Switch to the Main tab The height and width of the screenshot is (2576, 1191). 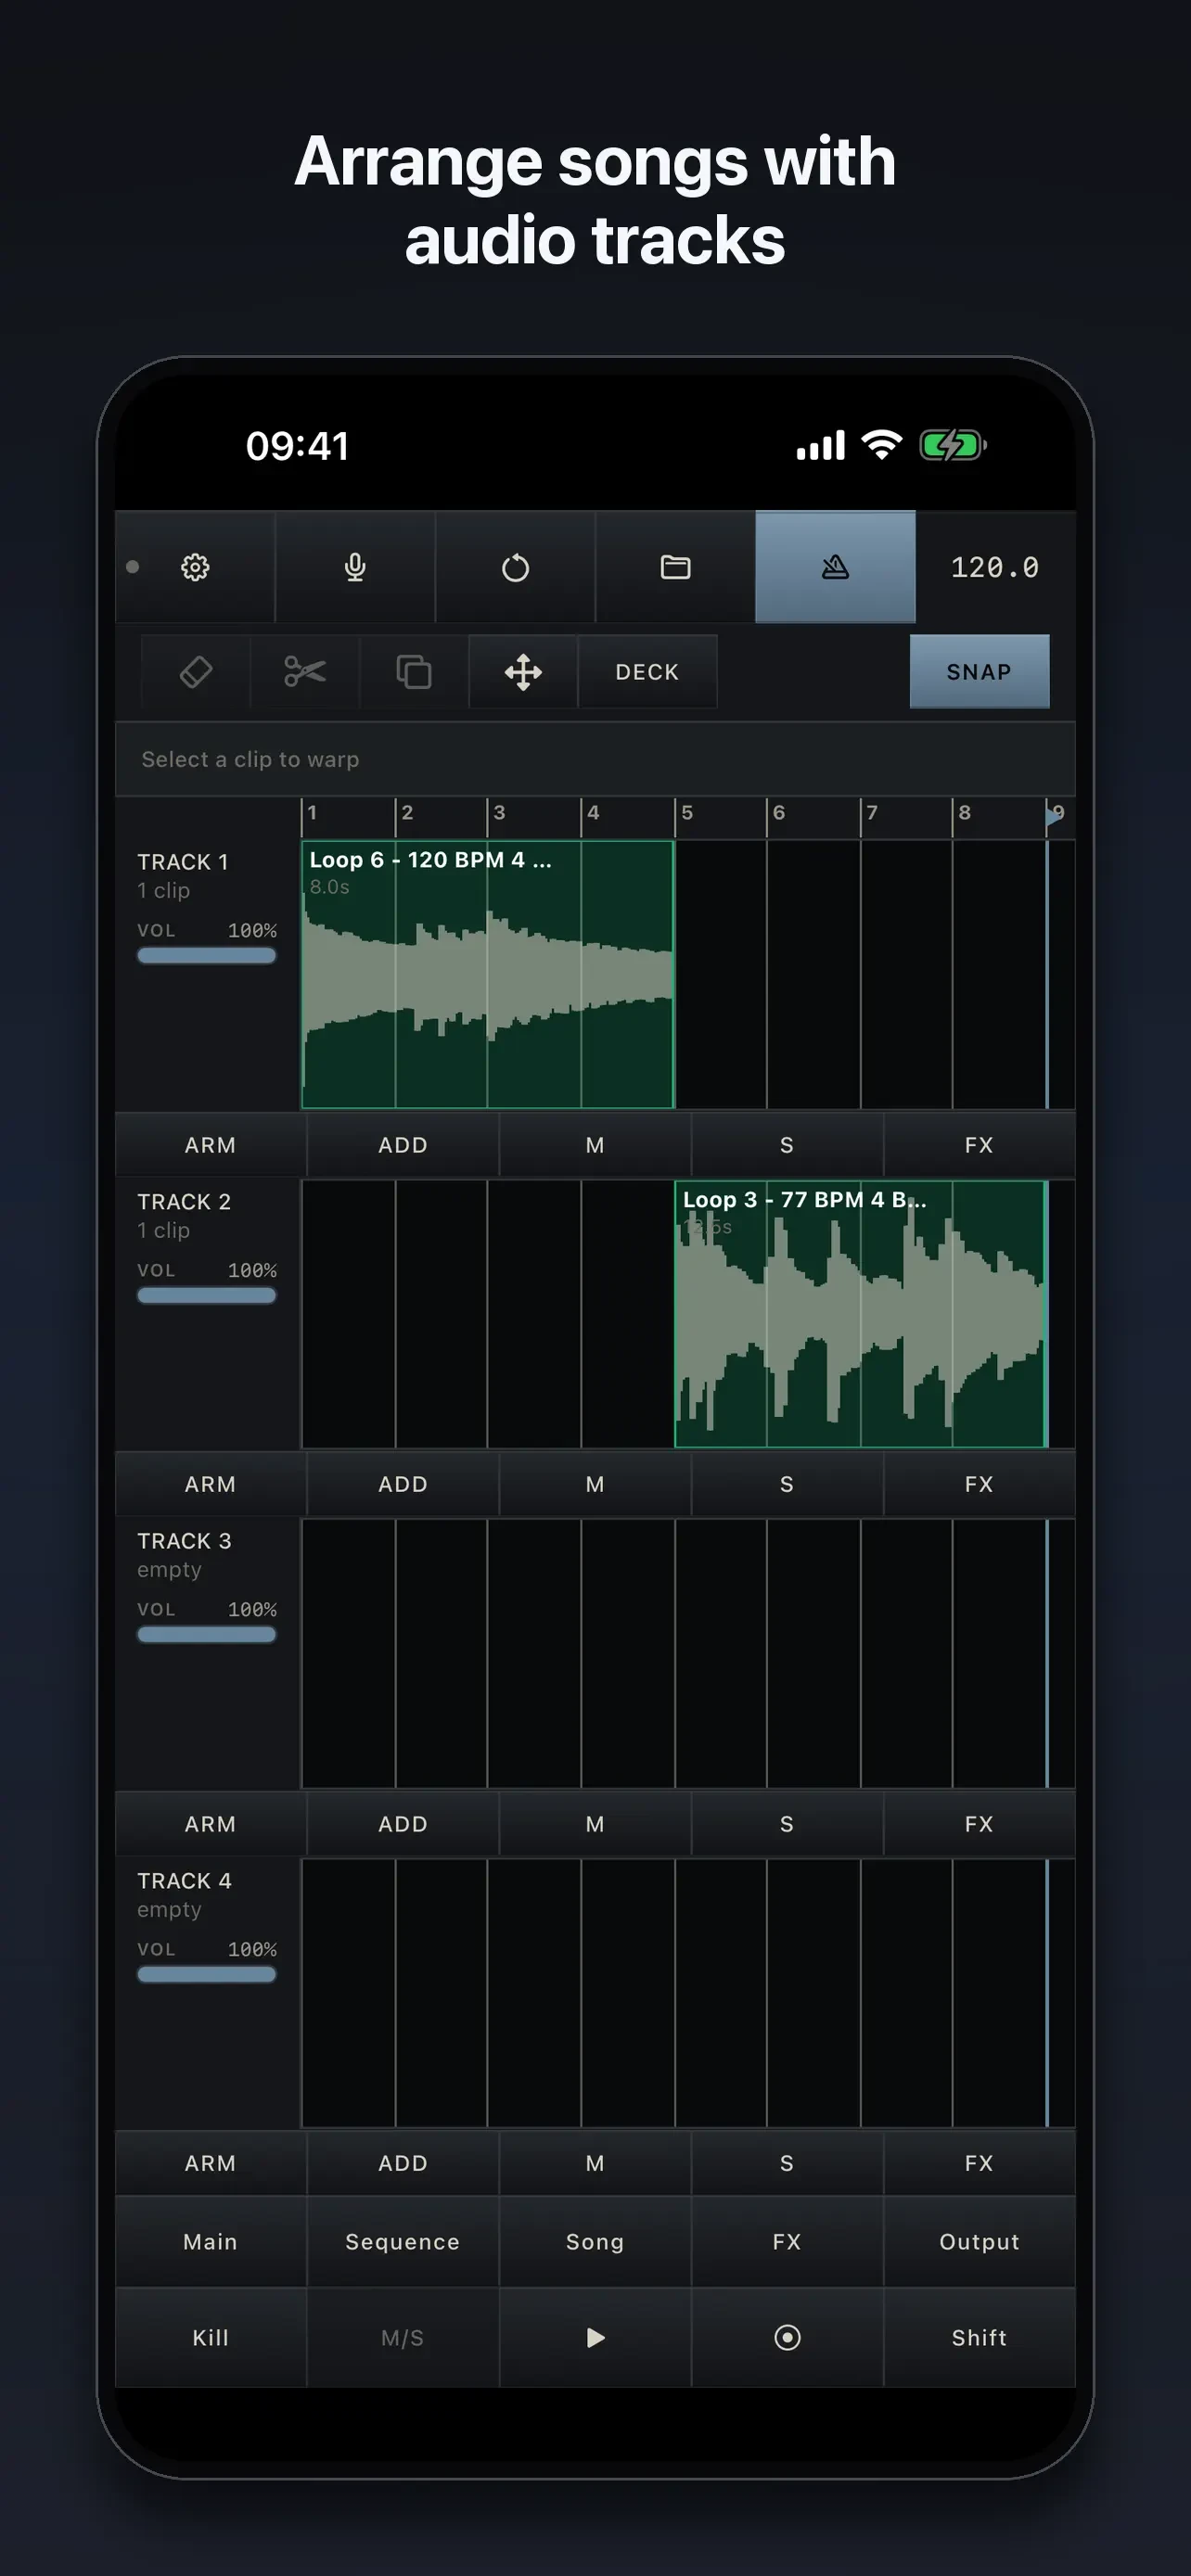(210, 2242)
